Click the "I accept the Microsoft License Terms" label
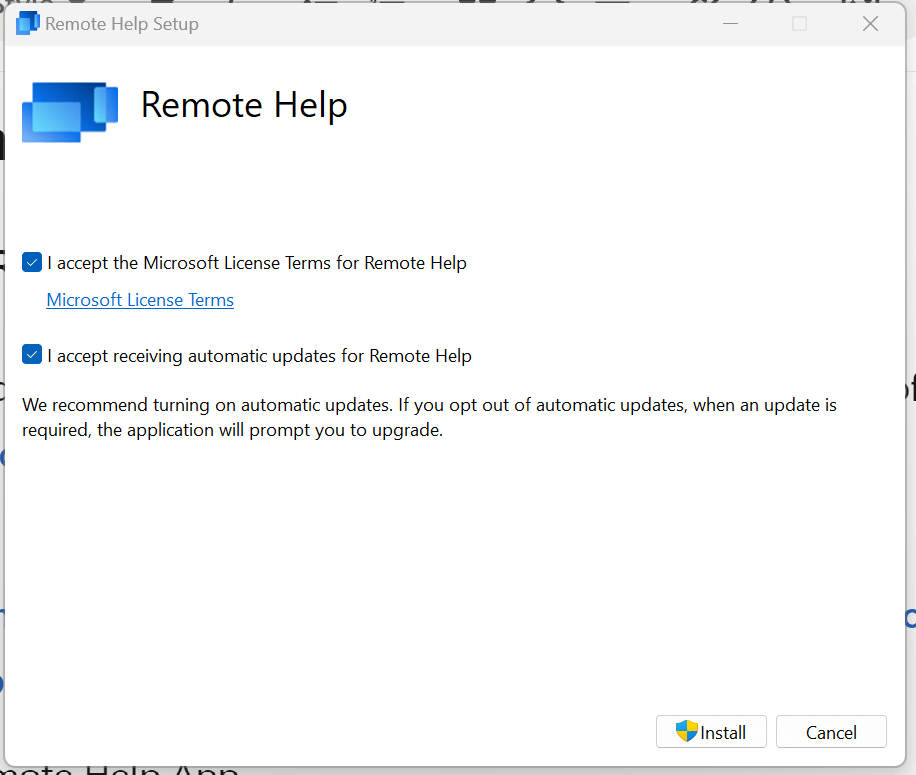 click(x=257, y=263)
